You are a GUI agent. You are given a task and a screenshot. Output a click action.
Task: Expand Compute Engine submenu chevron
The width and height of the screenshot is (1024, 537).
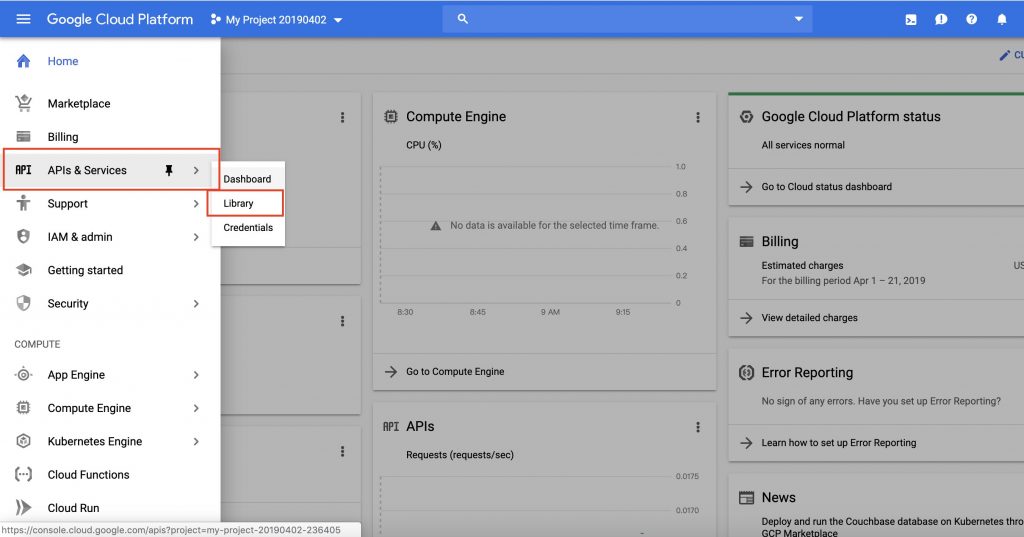click(196, 408)
